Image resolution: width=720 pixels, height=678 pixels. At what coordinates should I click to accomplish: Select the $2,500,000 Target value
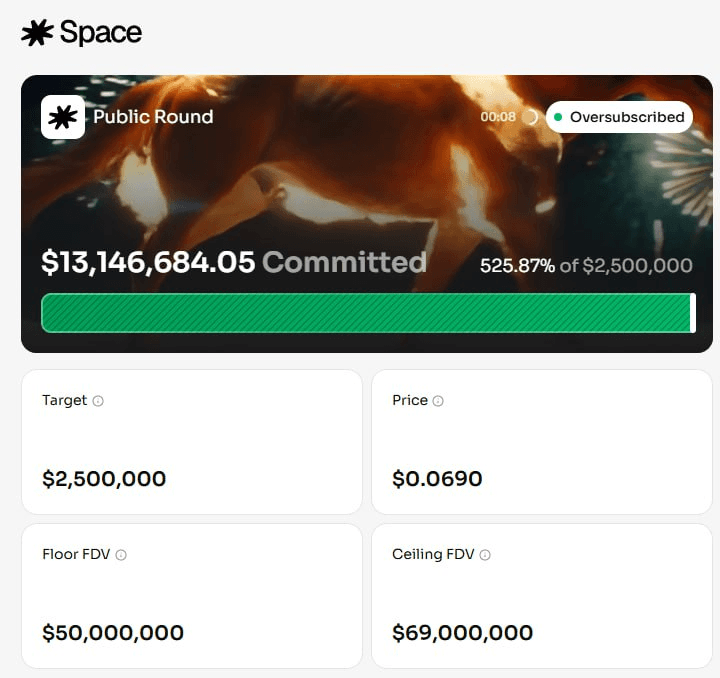coord(104,479)
